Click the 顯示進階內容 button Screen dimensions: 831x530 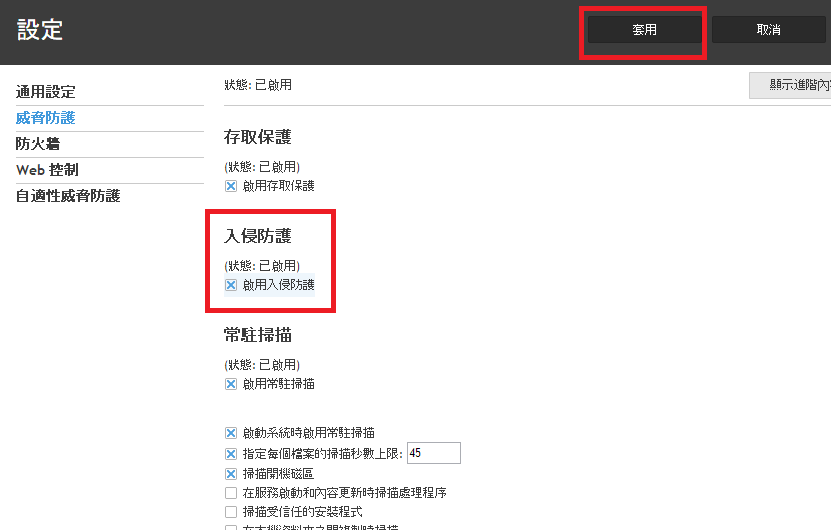[790, 85]
